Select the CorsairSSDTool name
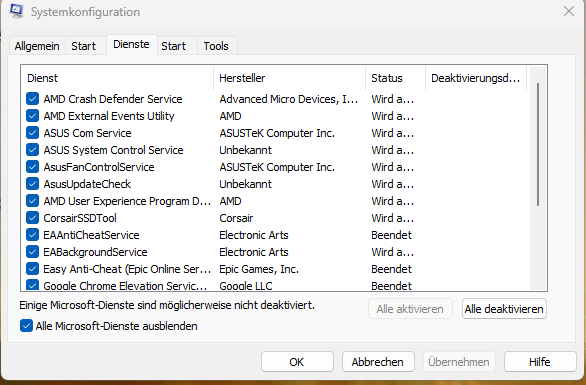The height and width of the screenshot is (385, 586). tap(80, 218)
